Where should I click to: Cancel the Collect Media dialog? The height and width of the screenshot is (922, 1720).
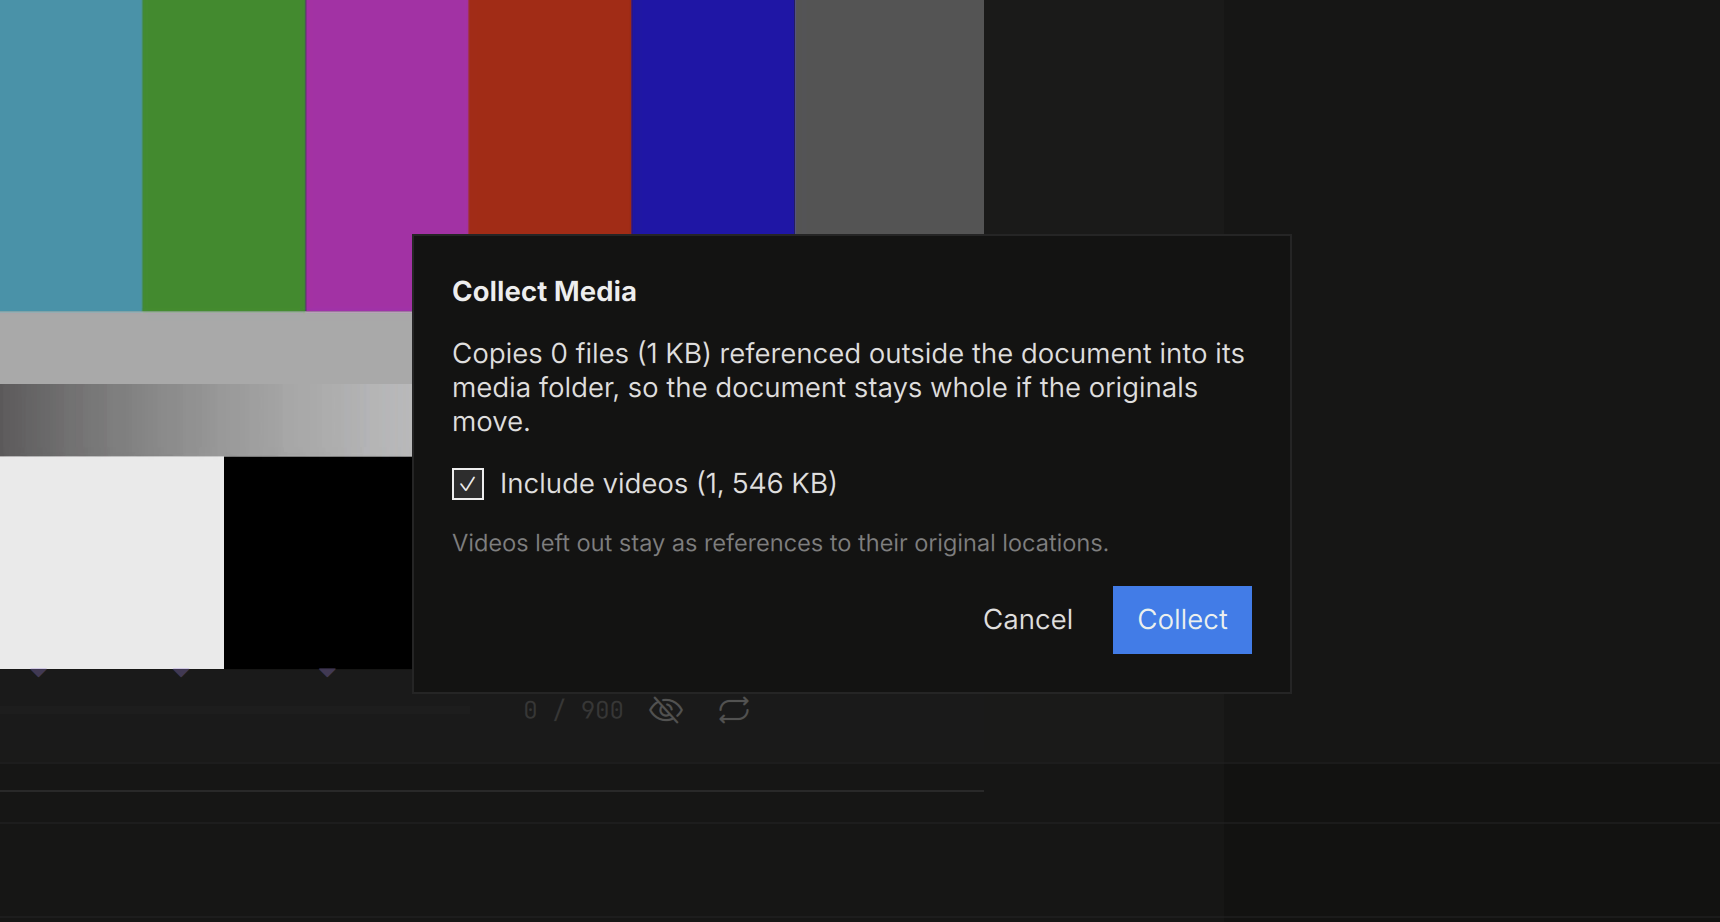click(1028, 620)
